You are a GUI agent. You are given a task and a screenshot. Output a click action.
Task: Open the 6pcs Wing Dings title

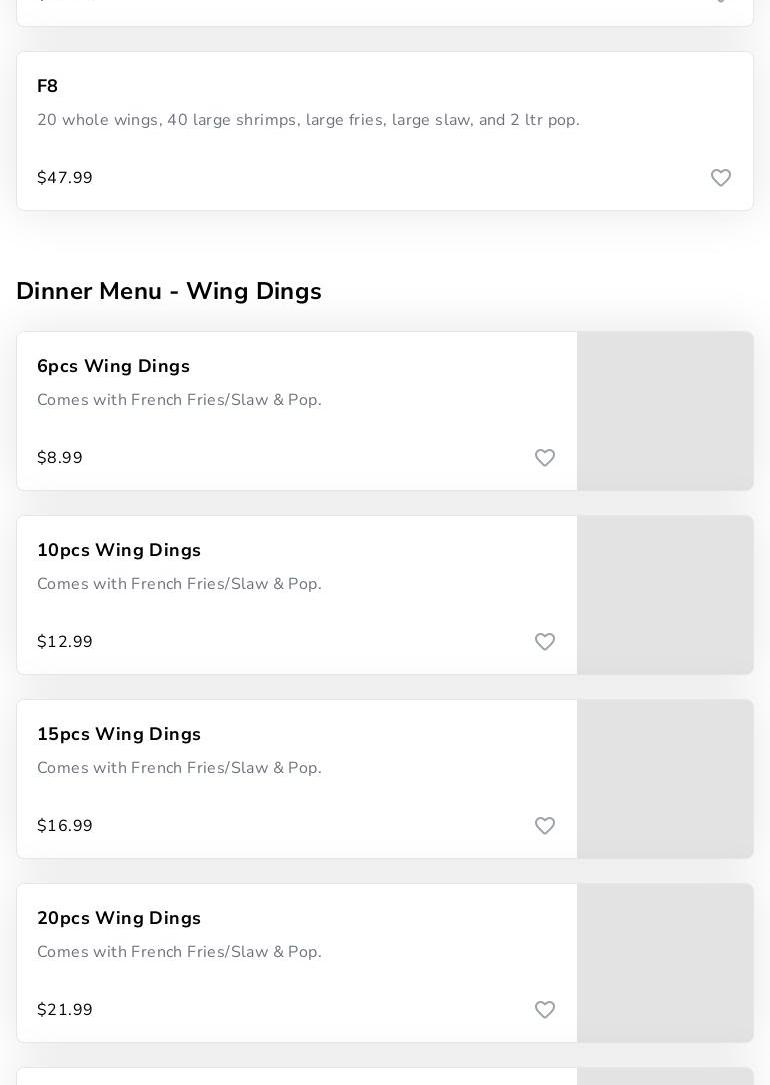[x=113, y=367]
